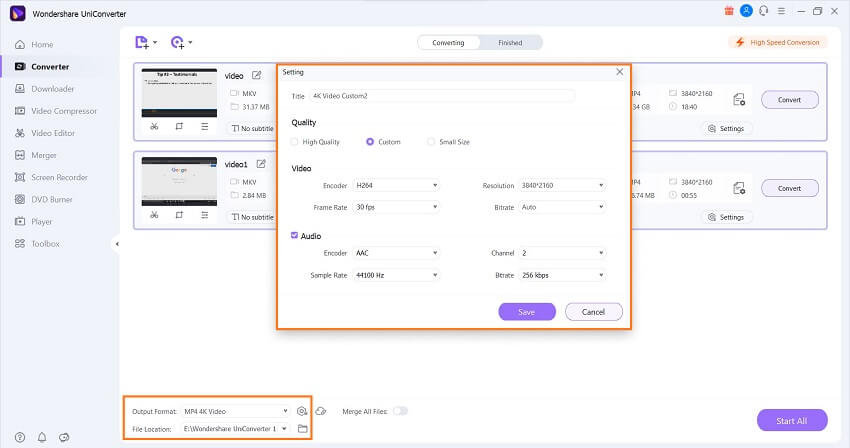Click the Toolbox sidebar icon
Image resolution: width=850 pixels, height=448 pixels.
point(20,244)
